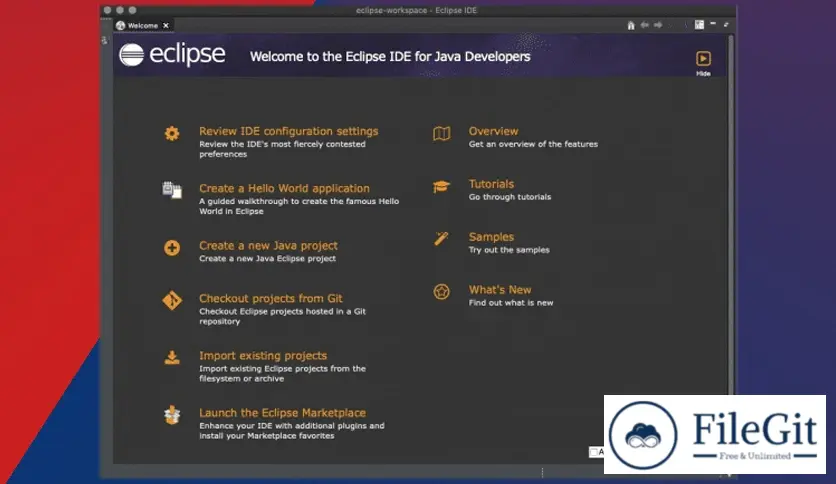836x484 pixels.
Task: Open the Tutorials link
Action: pyautogui.click(x=491, y=184)
